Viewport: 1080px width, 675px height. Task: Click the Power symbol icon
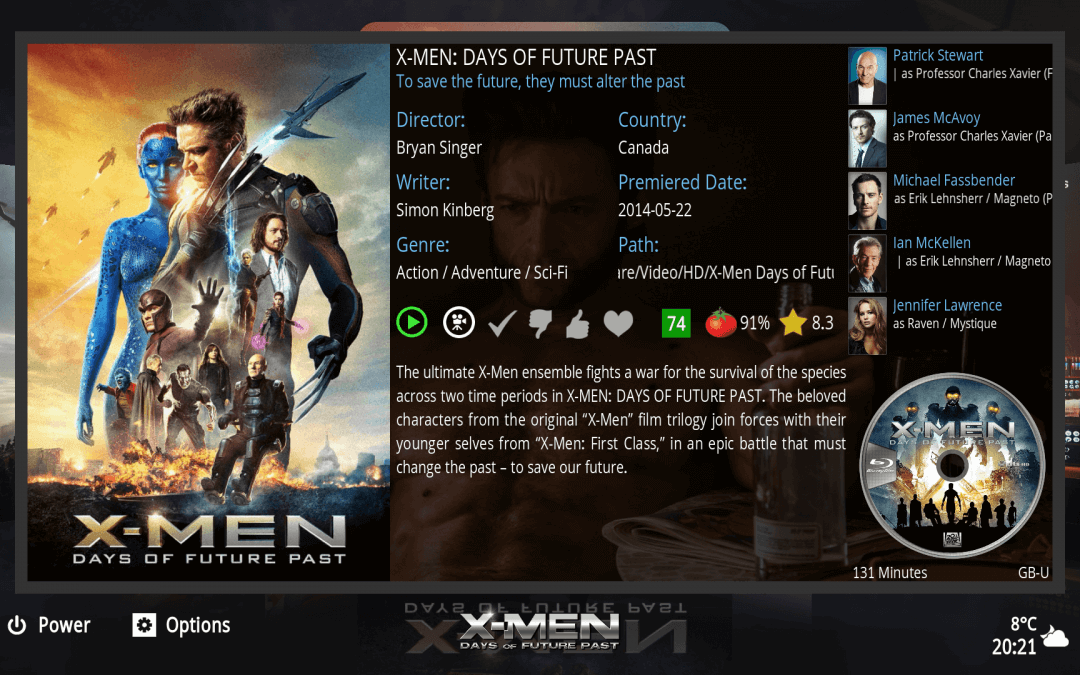click(17, 625)
